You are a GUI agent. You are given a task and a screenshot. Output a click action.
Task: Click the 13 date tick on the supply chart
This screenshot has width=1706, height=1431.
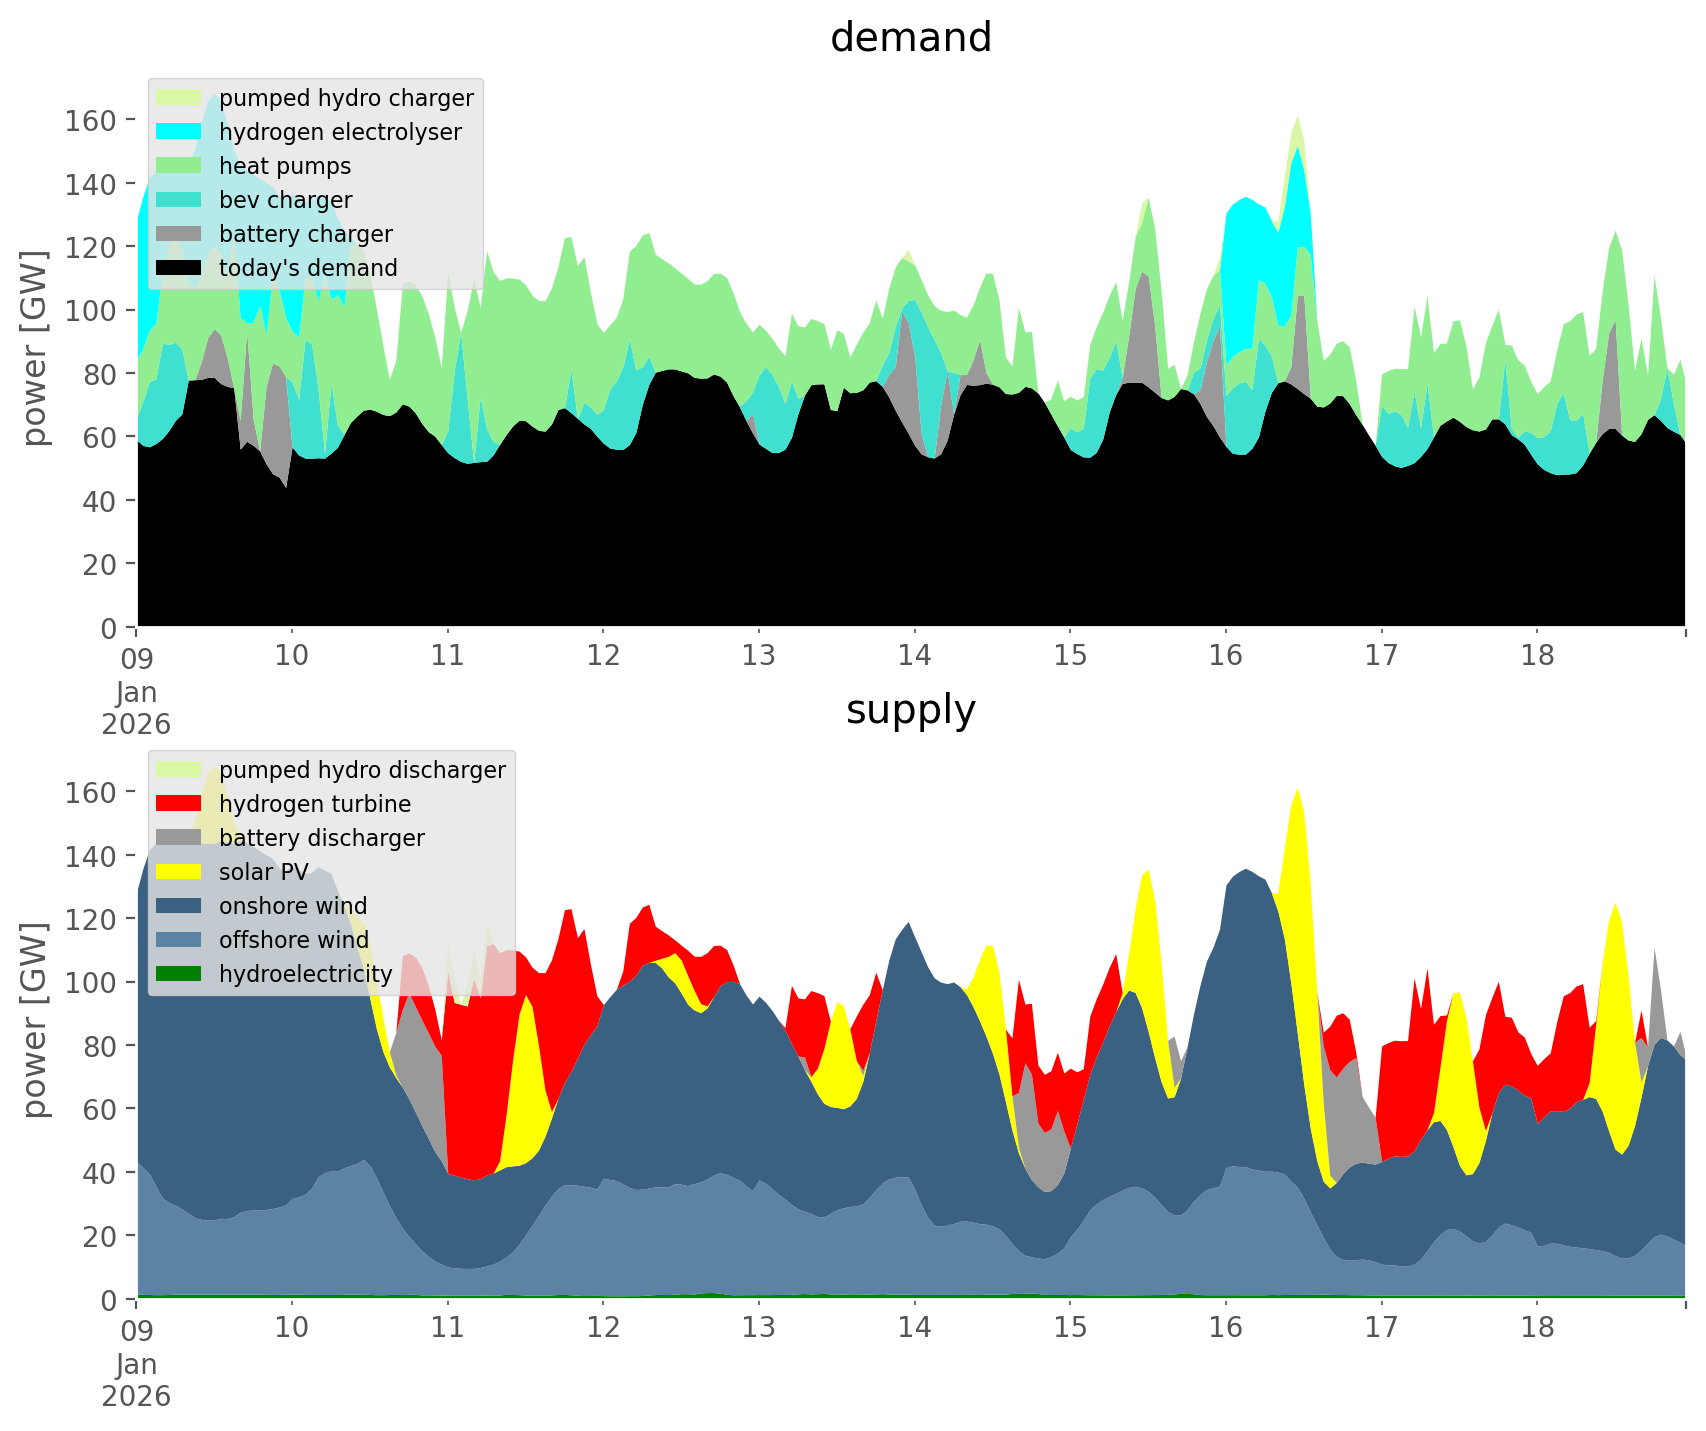[x=759, y=1328]
